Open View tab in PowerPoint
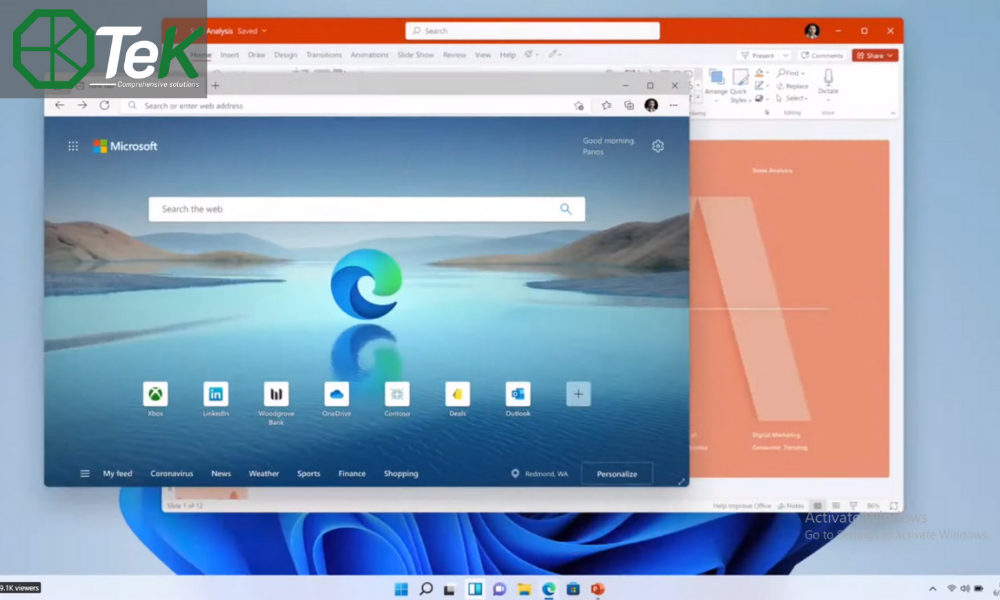The image size is (1000, 600). coord(483,55)
